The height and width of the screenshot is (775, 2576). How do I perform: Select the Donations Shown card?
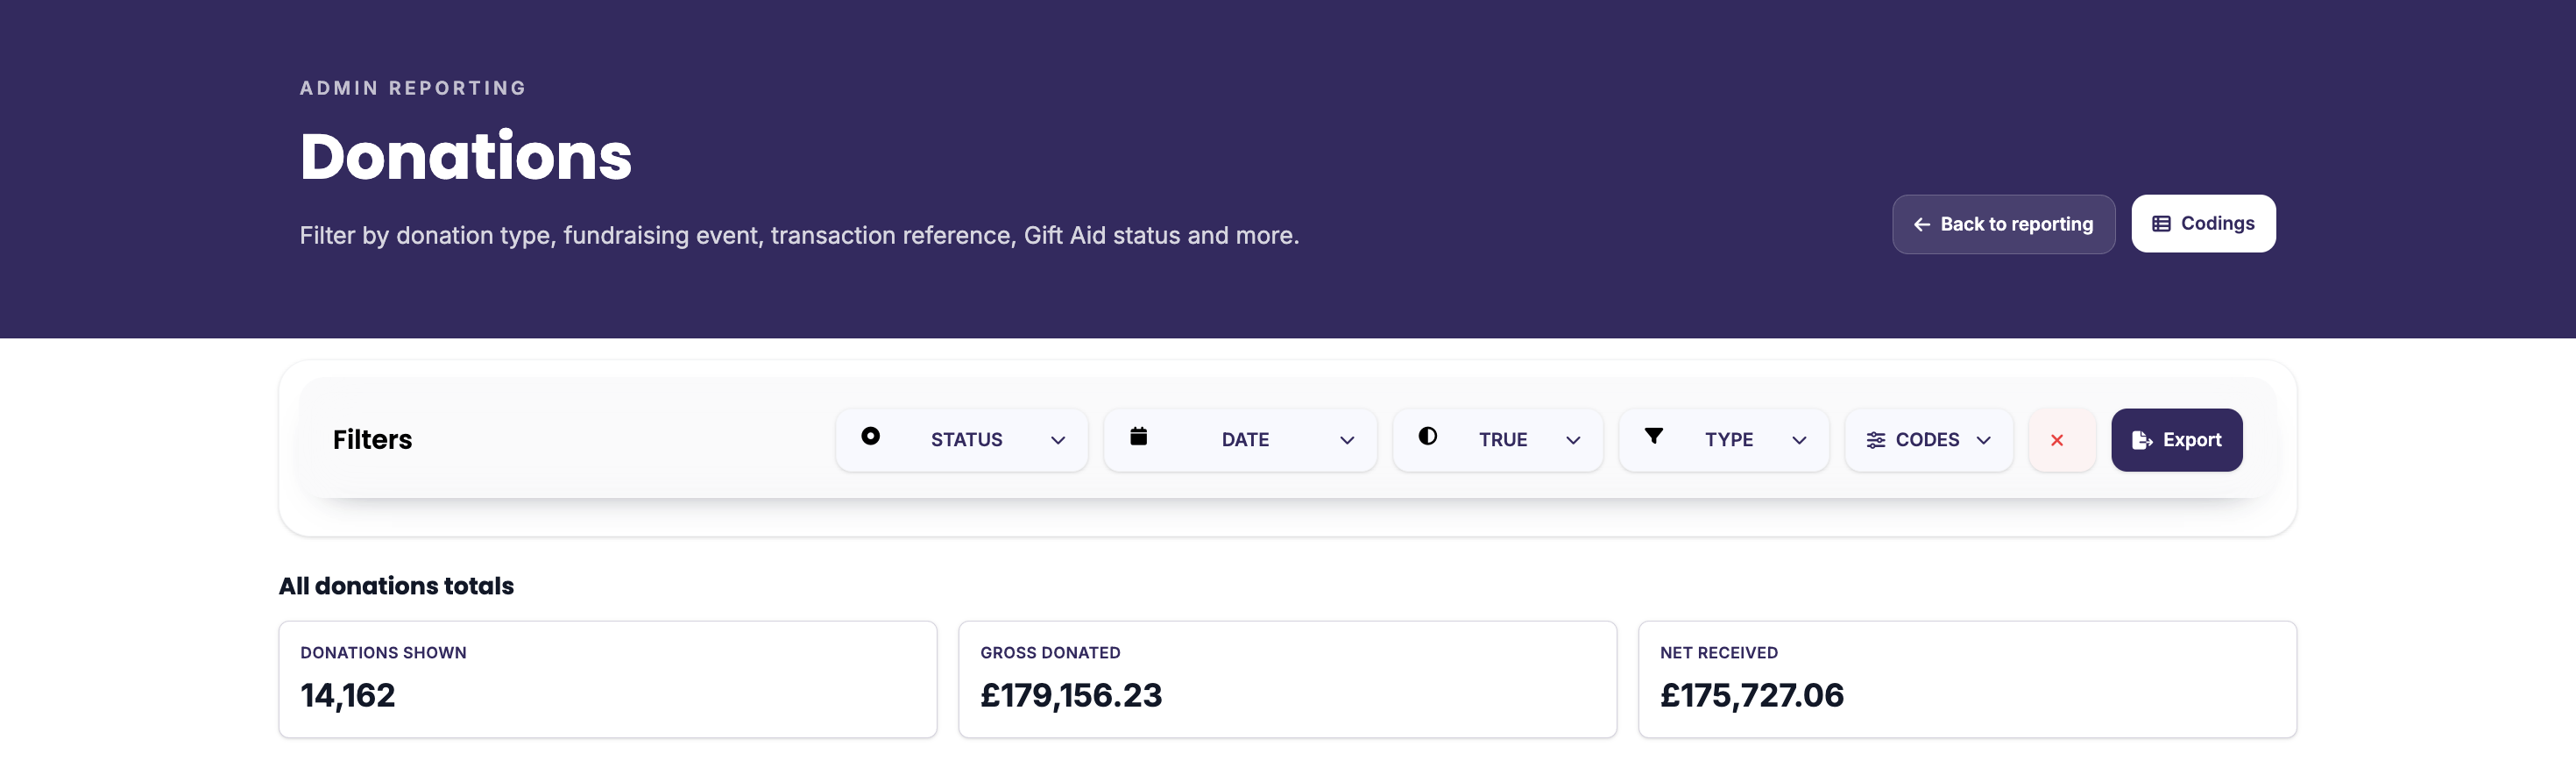pyautogui.click(x=608, y=680)
